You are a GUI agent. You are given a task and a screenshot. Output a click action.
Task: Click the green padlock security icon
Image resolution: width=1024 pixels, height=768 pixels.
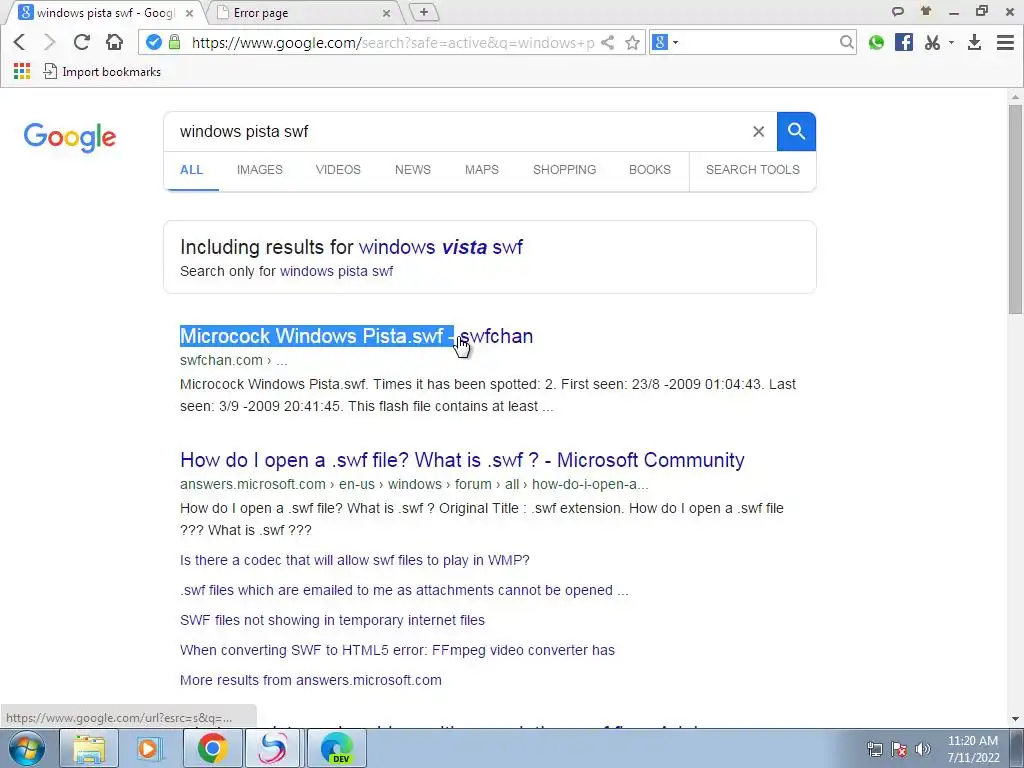coord(174,42)
